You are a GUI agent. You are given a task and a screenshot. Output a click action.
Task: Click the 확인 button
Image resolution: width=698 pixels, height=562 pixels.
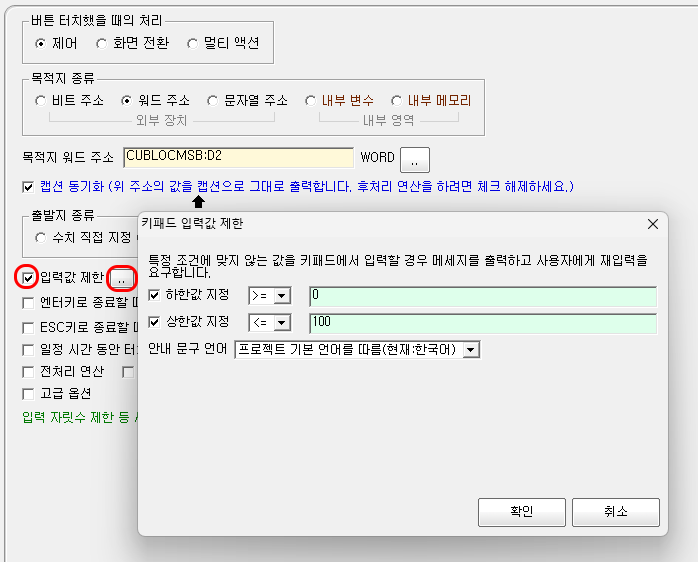(522, 512)
